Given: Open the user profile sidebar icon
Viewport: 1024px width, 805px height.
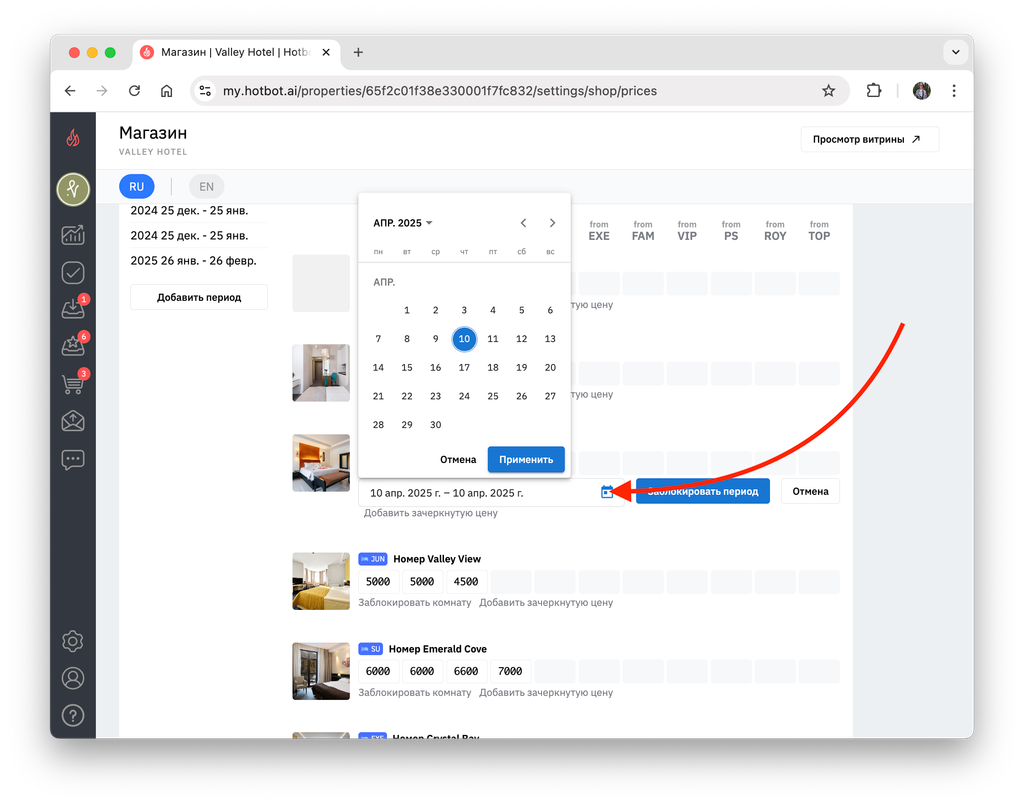Looking at the screenshot, I should 72,678.
